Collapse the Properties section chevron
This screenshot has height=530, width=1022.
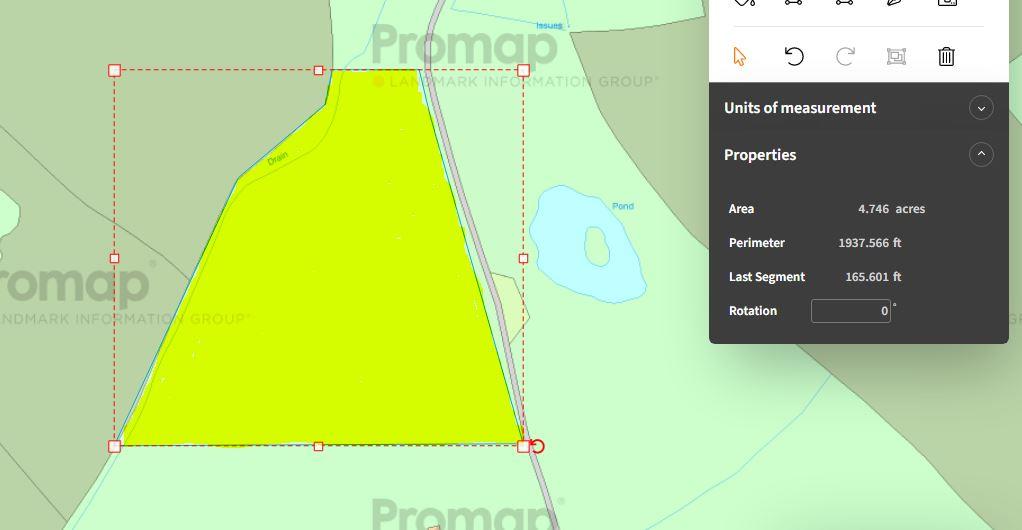(x=981, y=155)
